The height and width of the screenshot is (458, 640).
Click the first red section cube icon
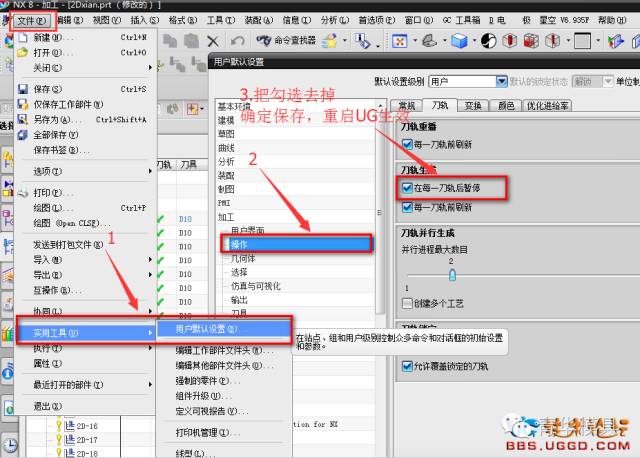510,41
